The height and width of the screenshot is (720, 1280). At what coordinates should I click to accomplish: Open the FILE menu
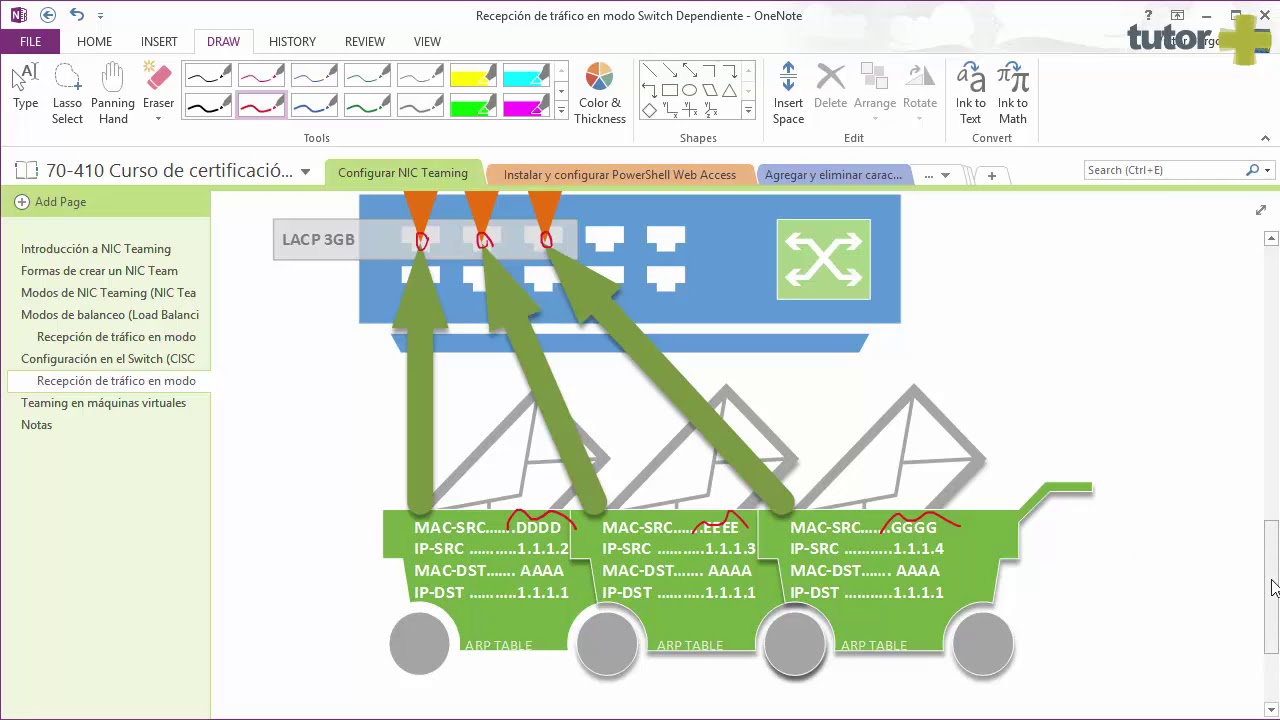pos(30,41)
